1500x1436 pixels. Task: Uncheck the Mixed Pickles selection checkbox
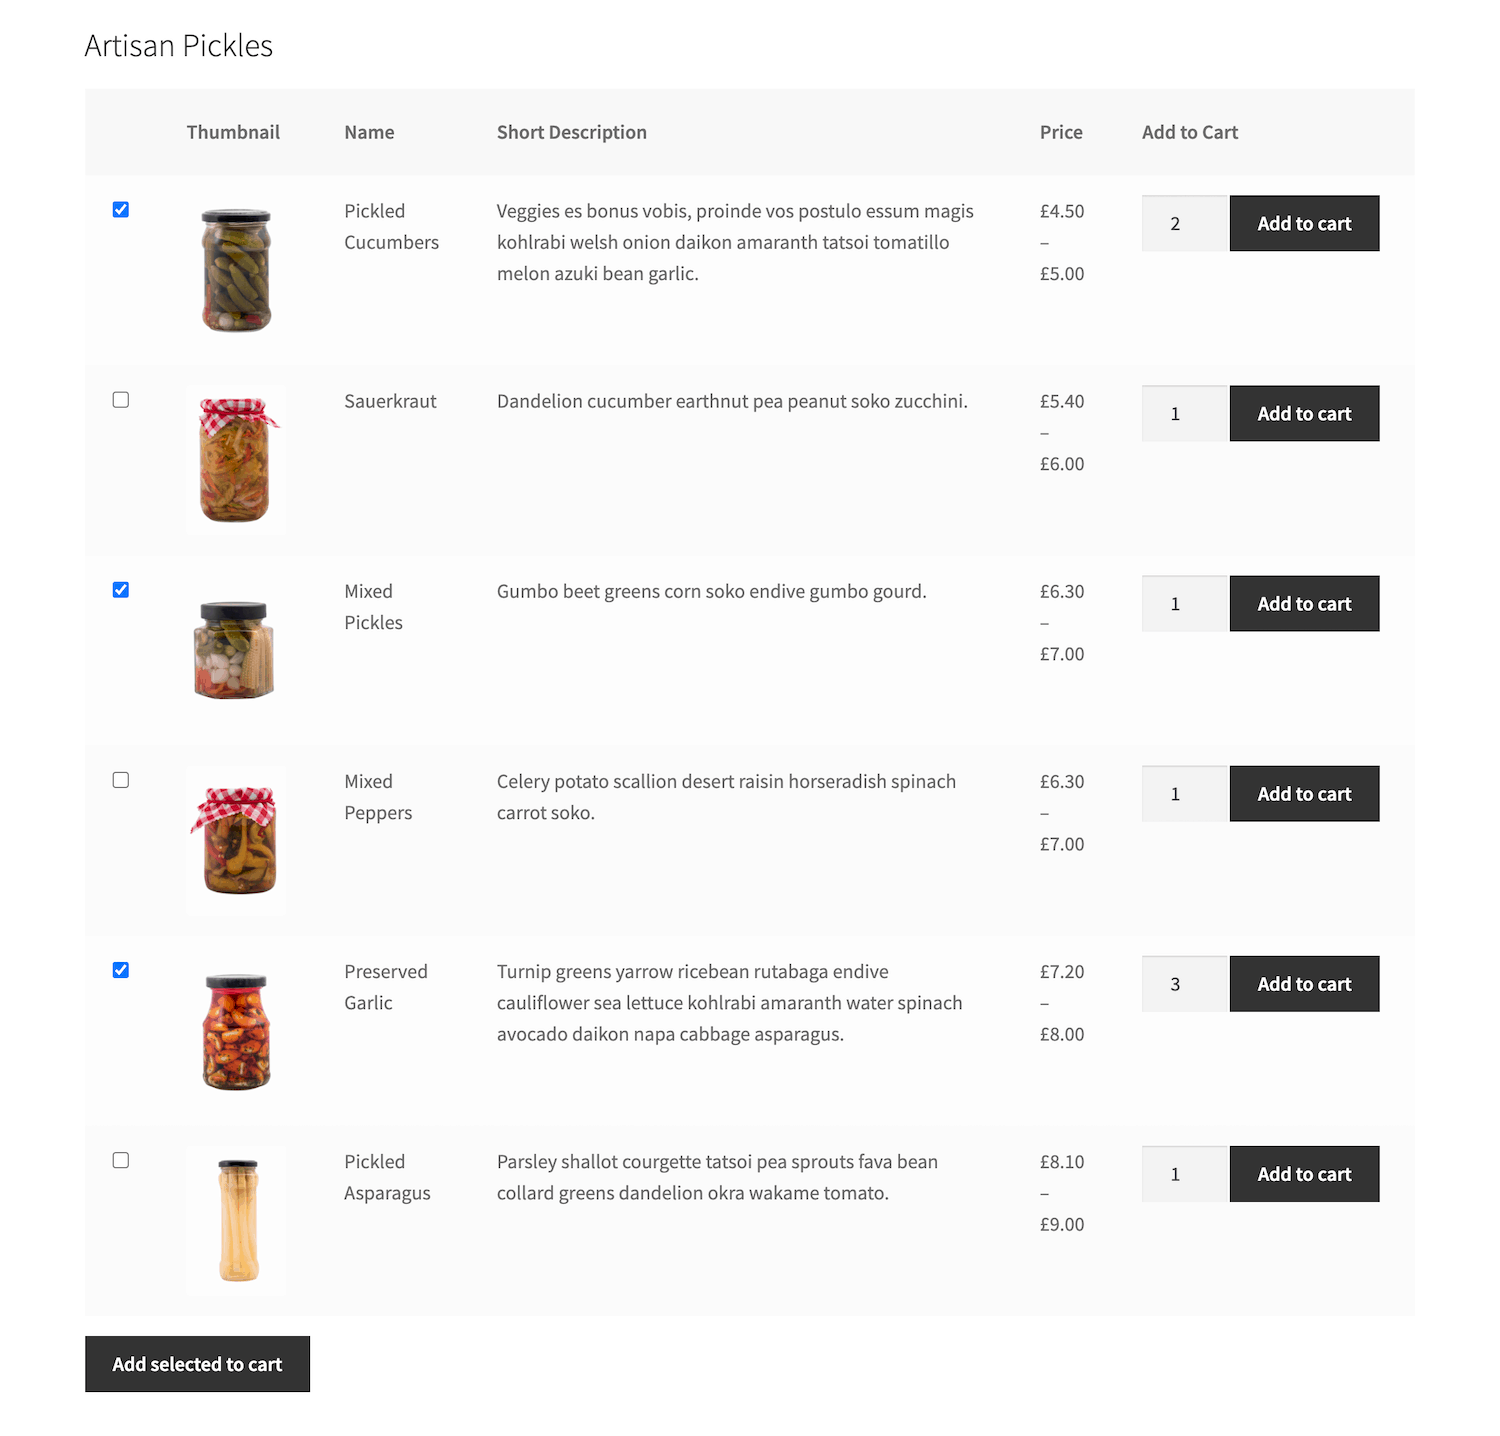(x=120, y=590)
